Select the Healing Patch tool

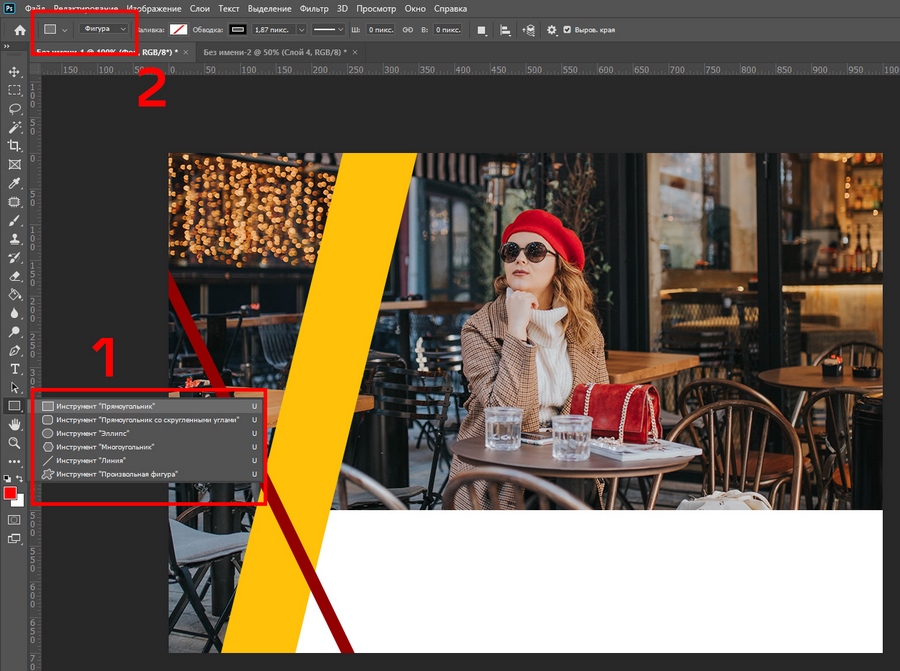click(x=14, y=202)
